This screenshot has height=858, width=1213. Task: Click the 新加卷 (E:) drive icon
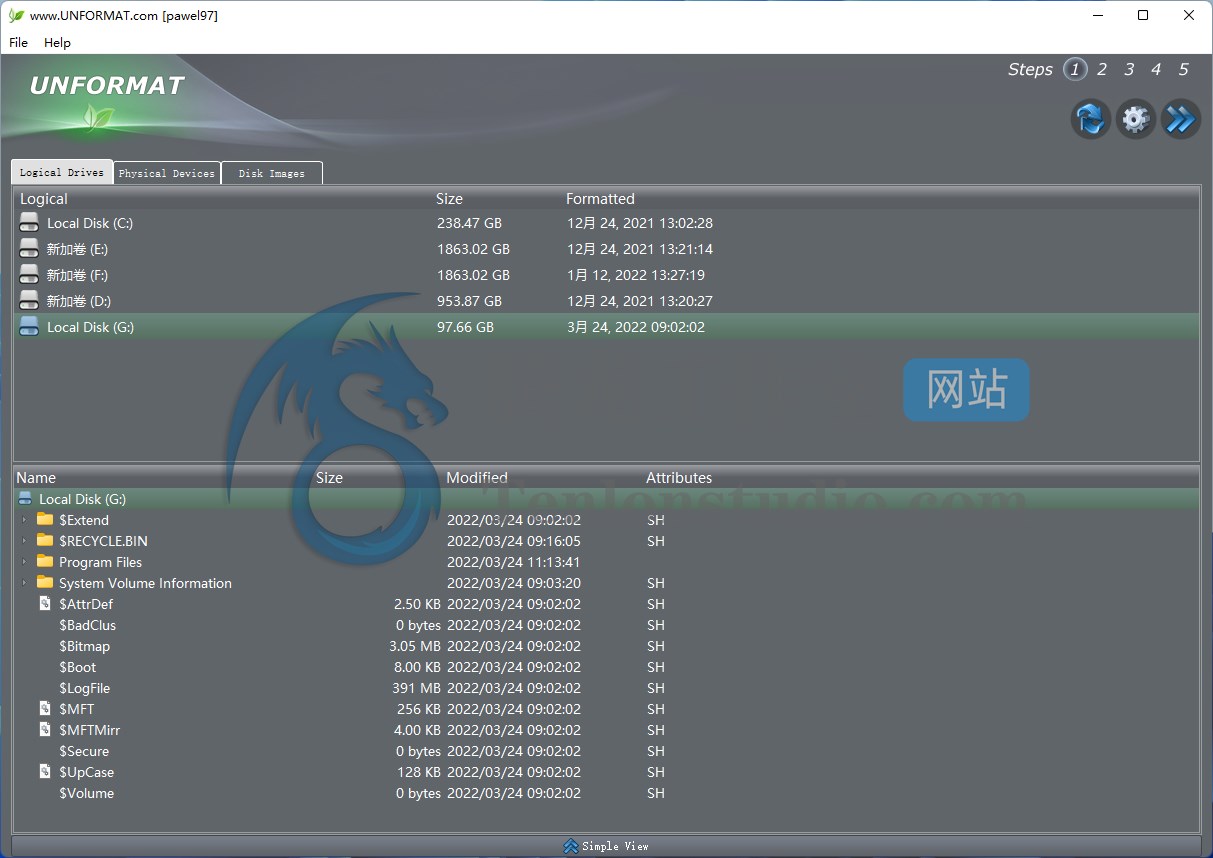tap(29, 249)
